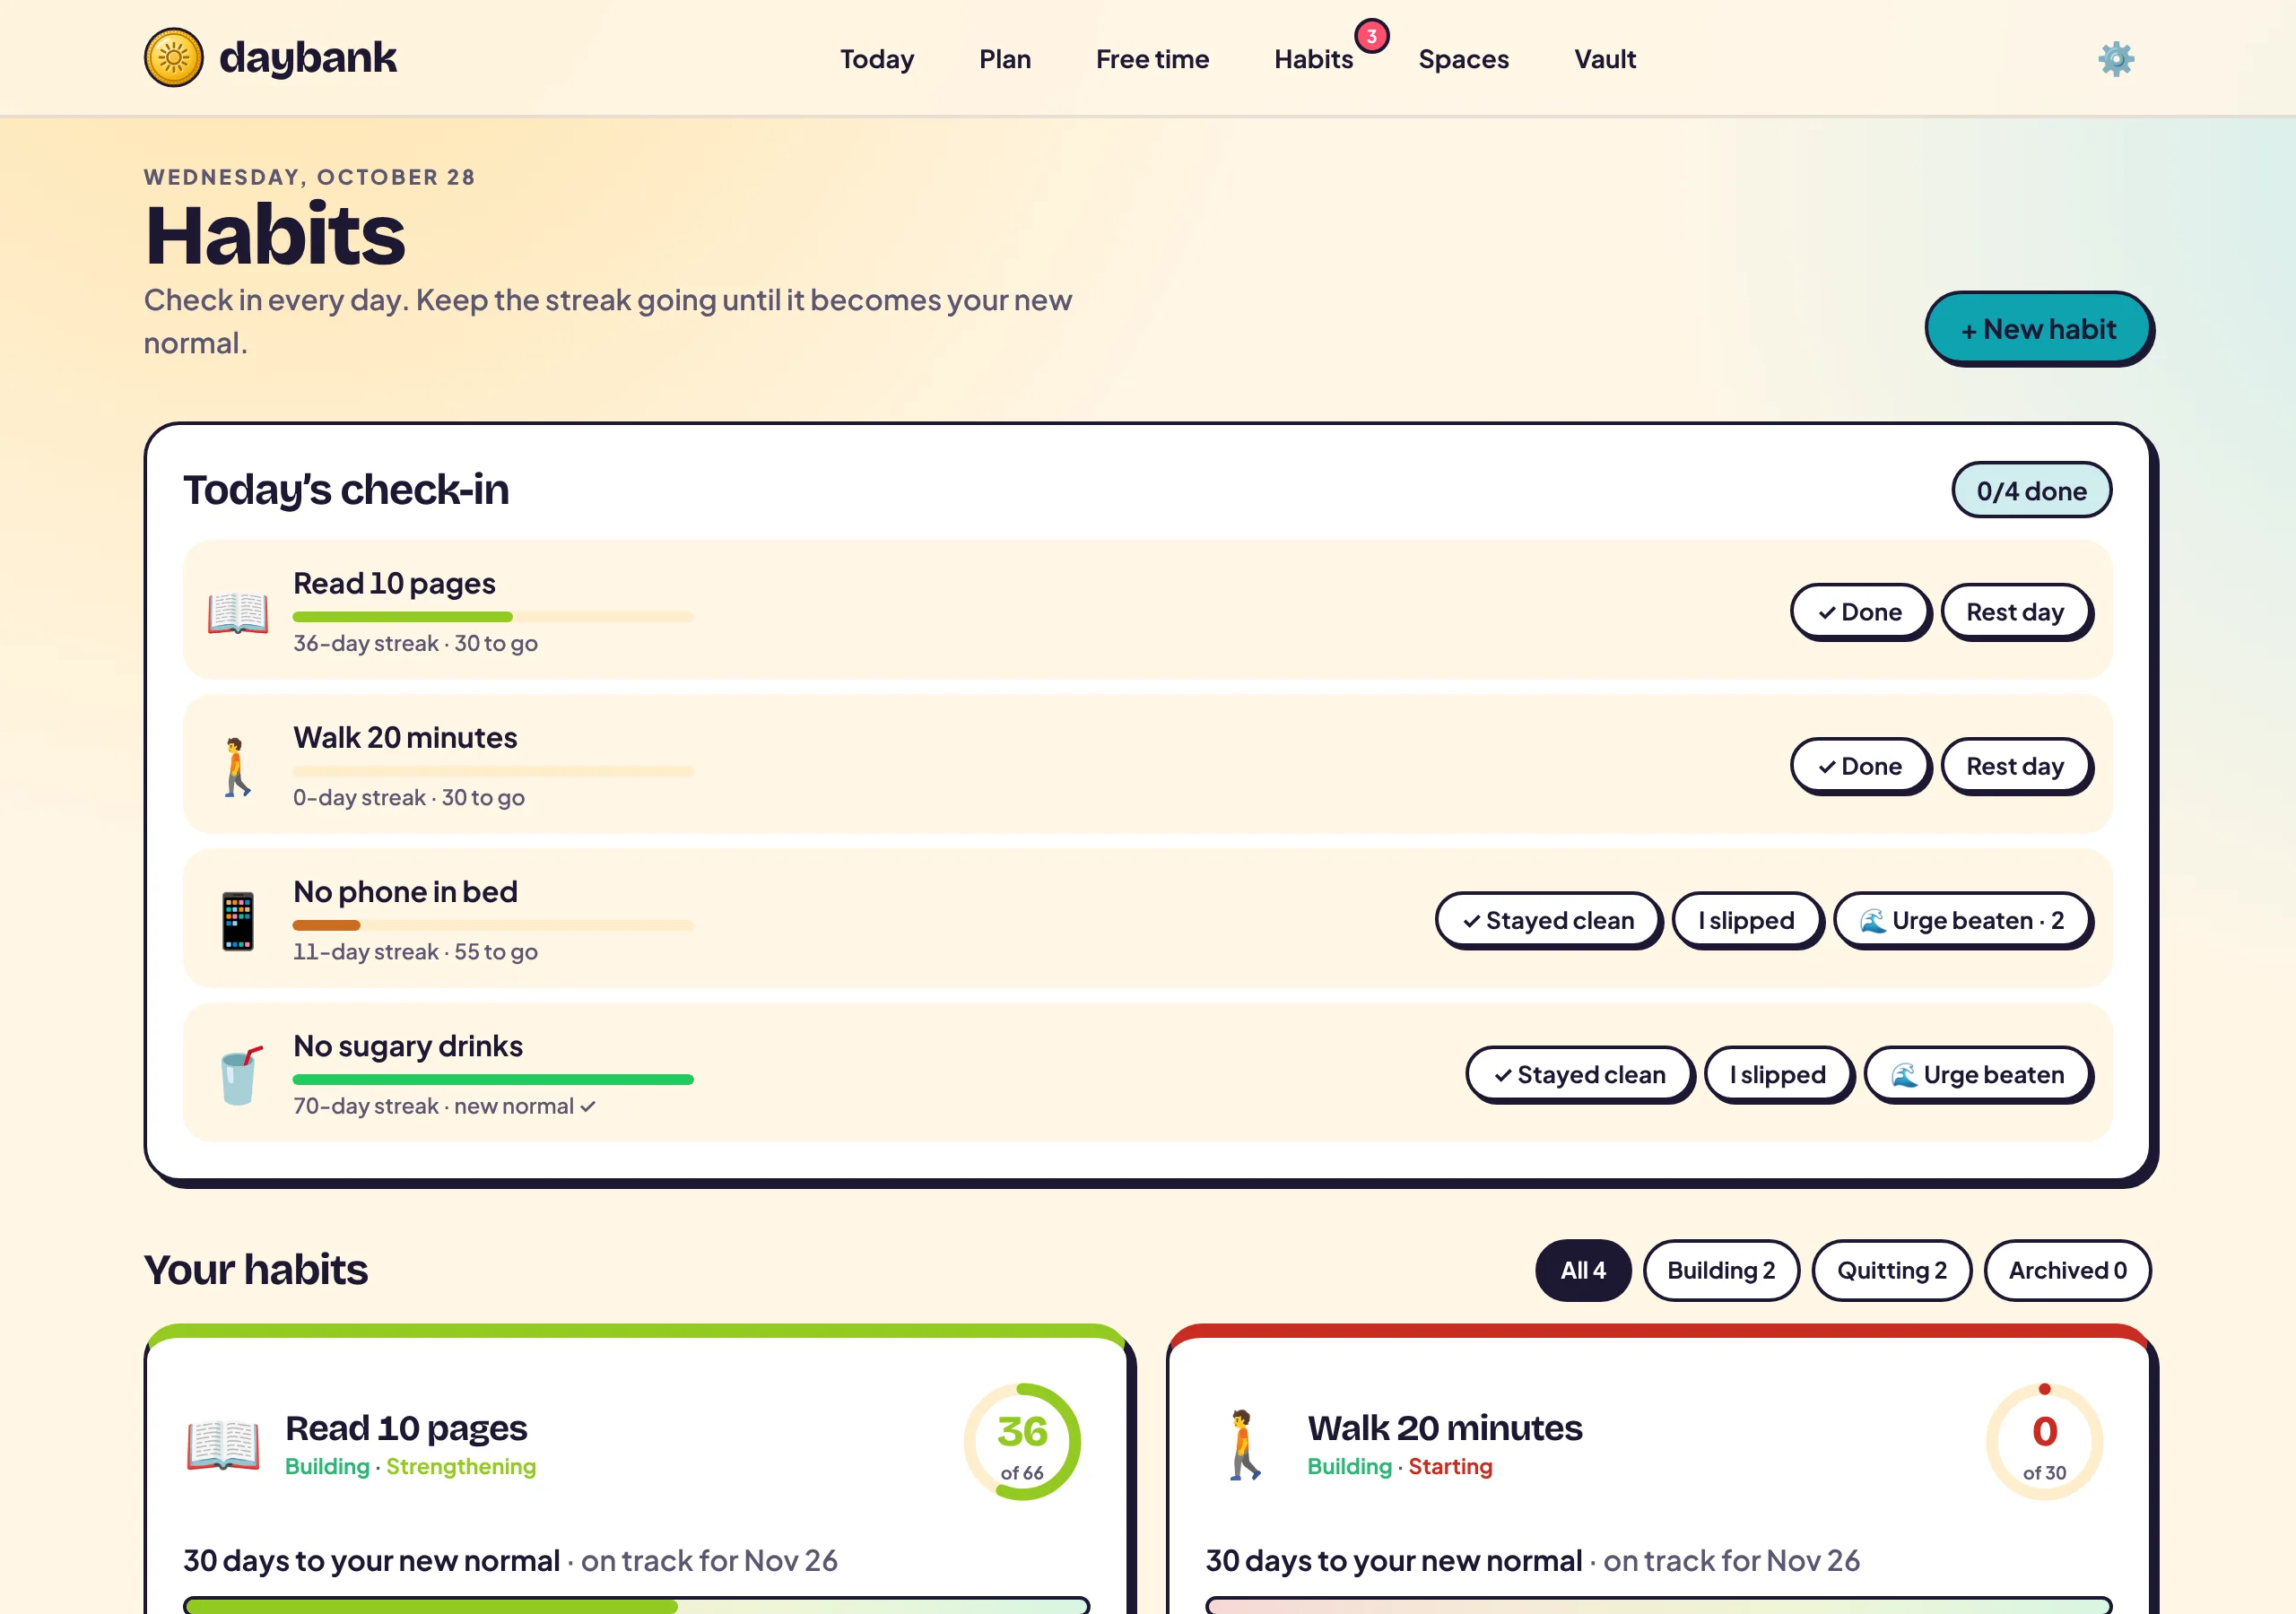Select I slipped for No phone in bed
This screenshot has width=2296, height=1614.
(1746, 920)
